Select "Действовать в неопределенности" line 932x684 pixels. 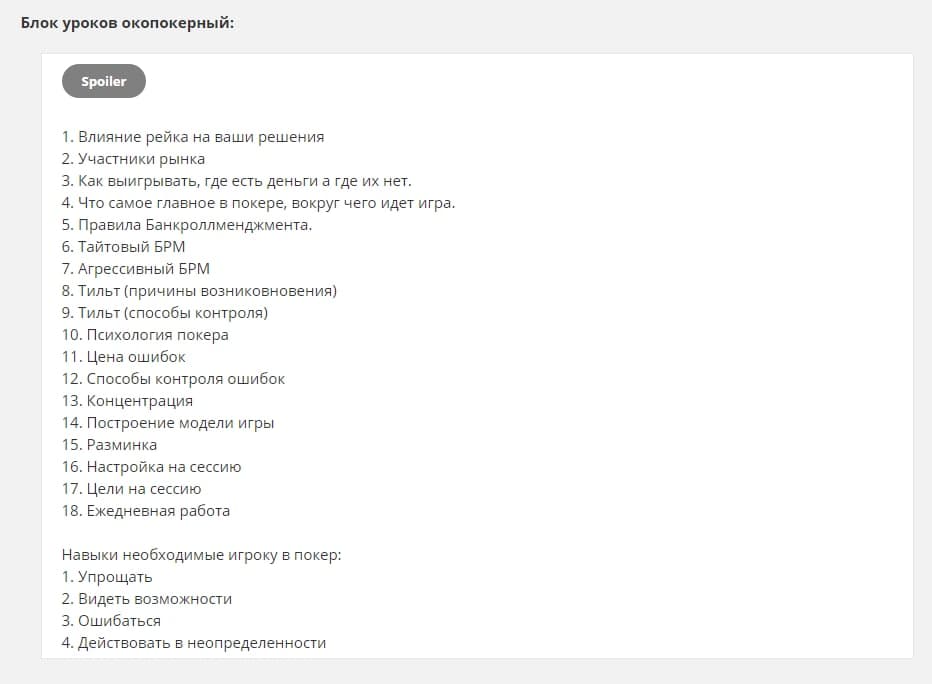pyautogui.click(x=194, y=643)
